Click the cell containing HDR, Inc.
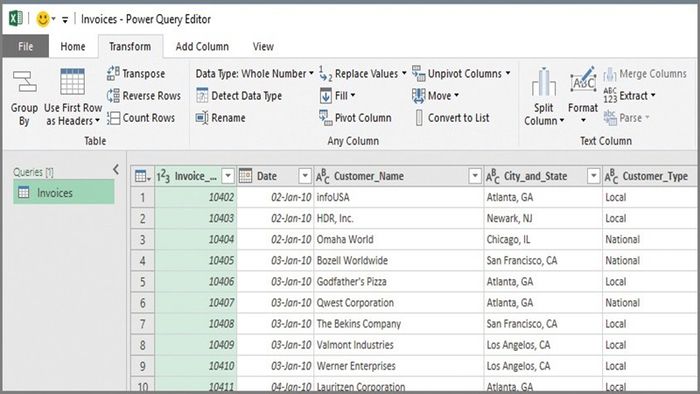 pos(399,218)
